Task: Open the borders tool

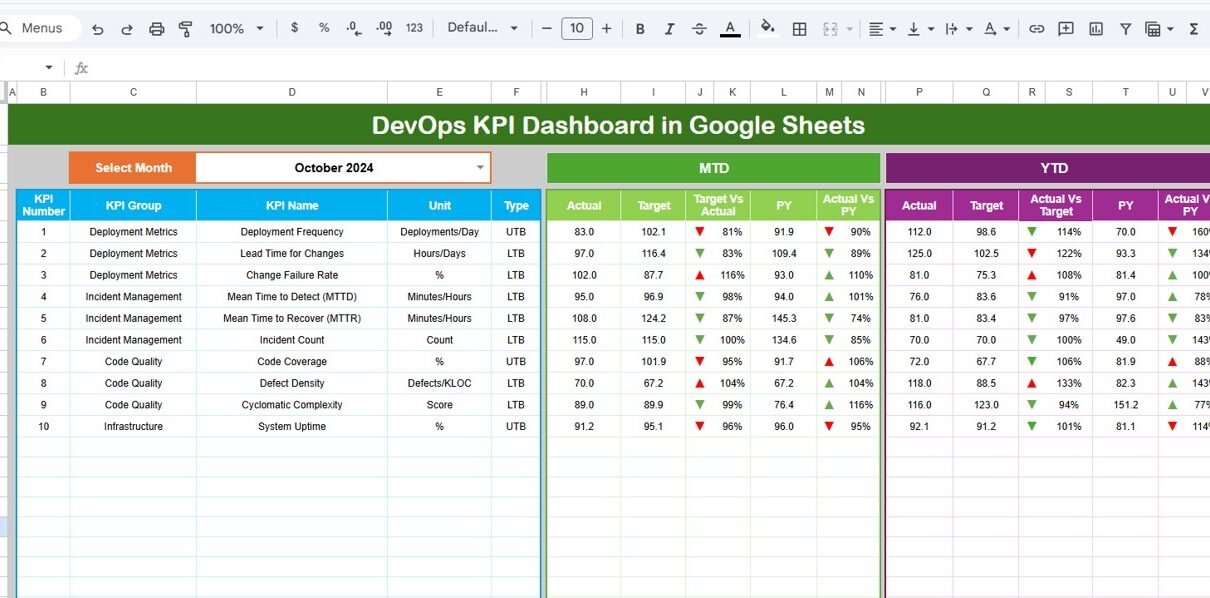Action: (x=799, y=29)
